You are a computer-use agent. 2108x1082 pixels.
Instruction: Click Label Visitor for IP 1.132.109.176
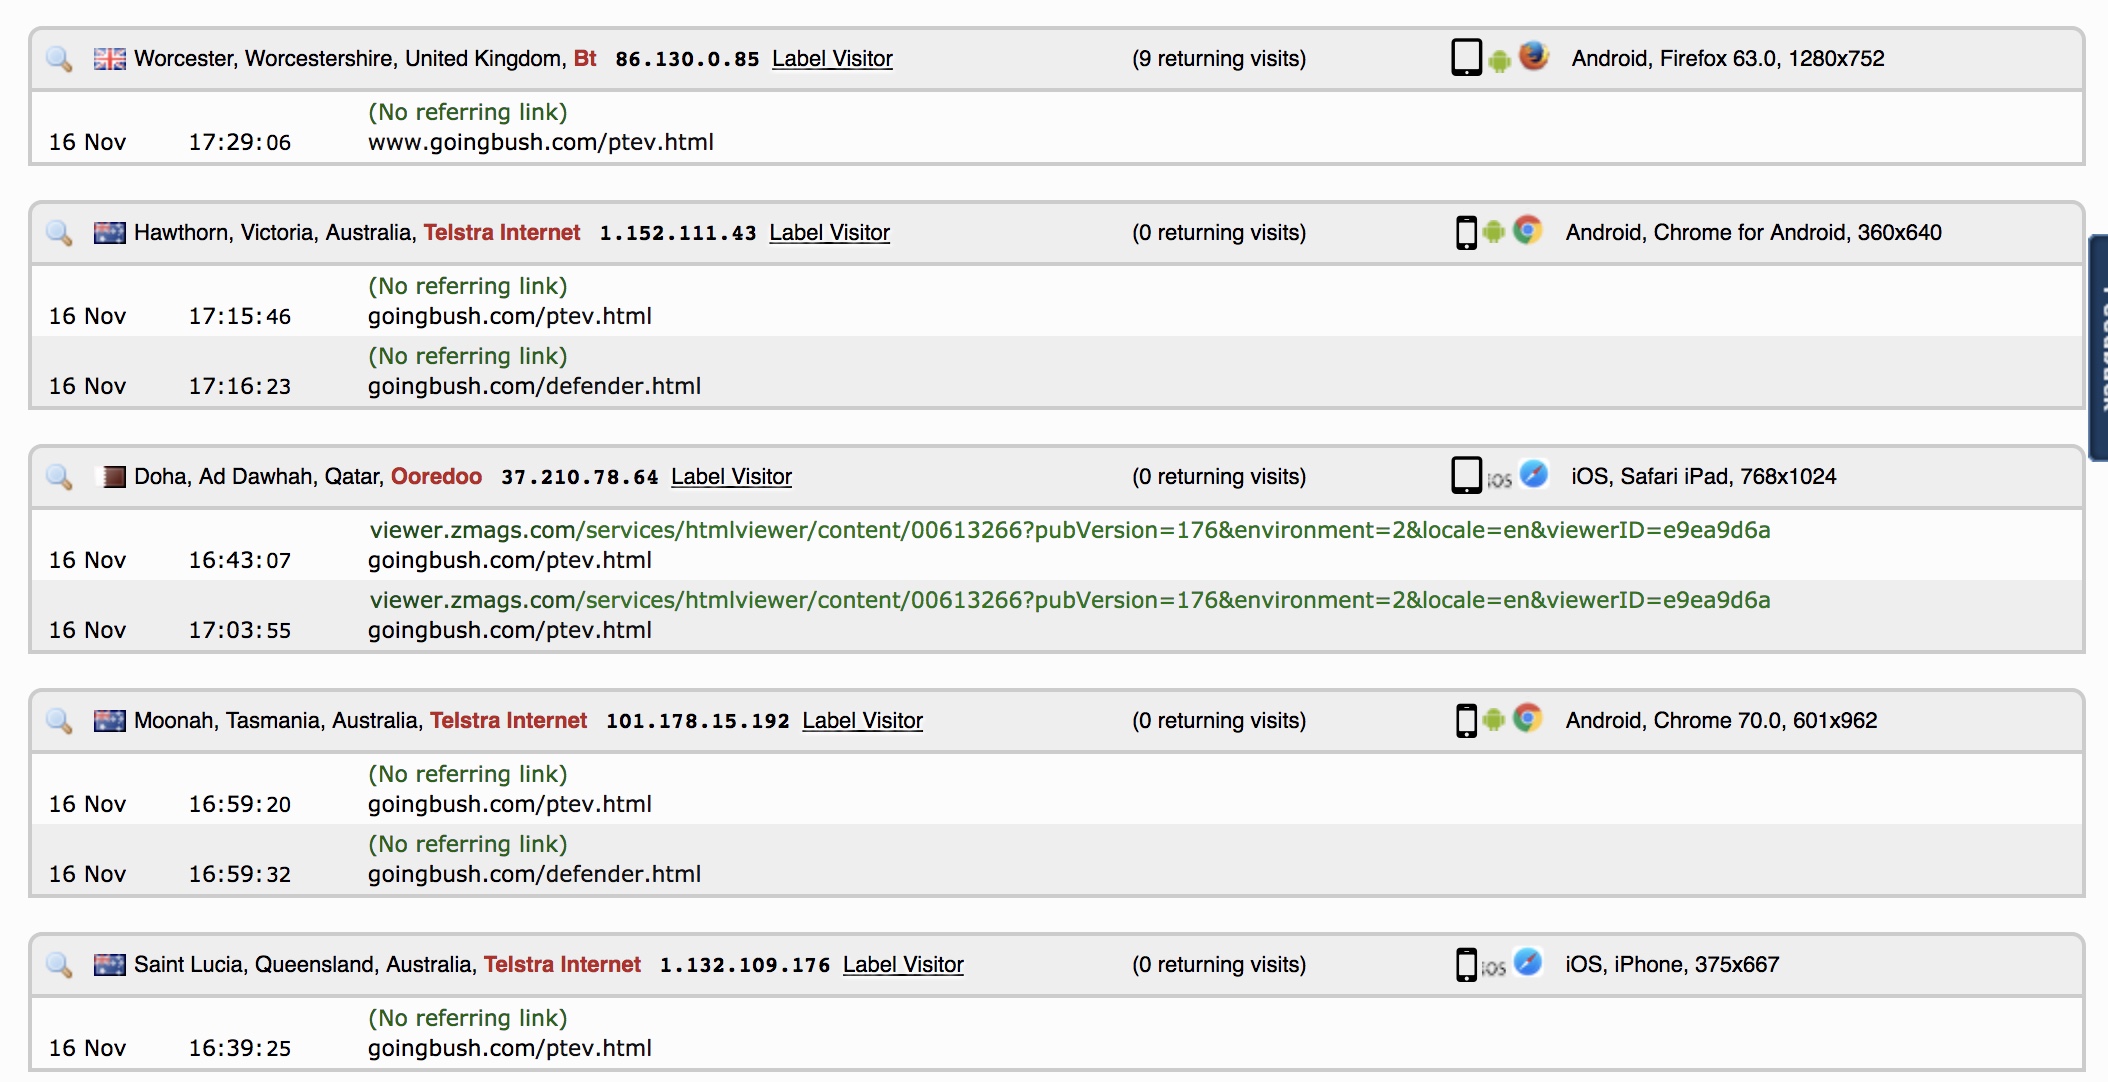(903, 965)
